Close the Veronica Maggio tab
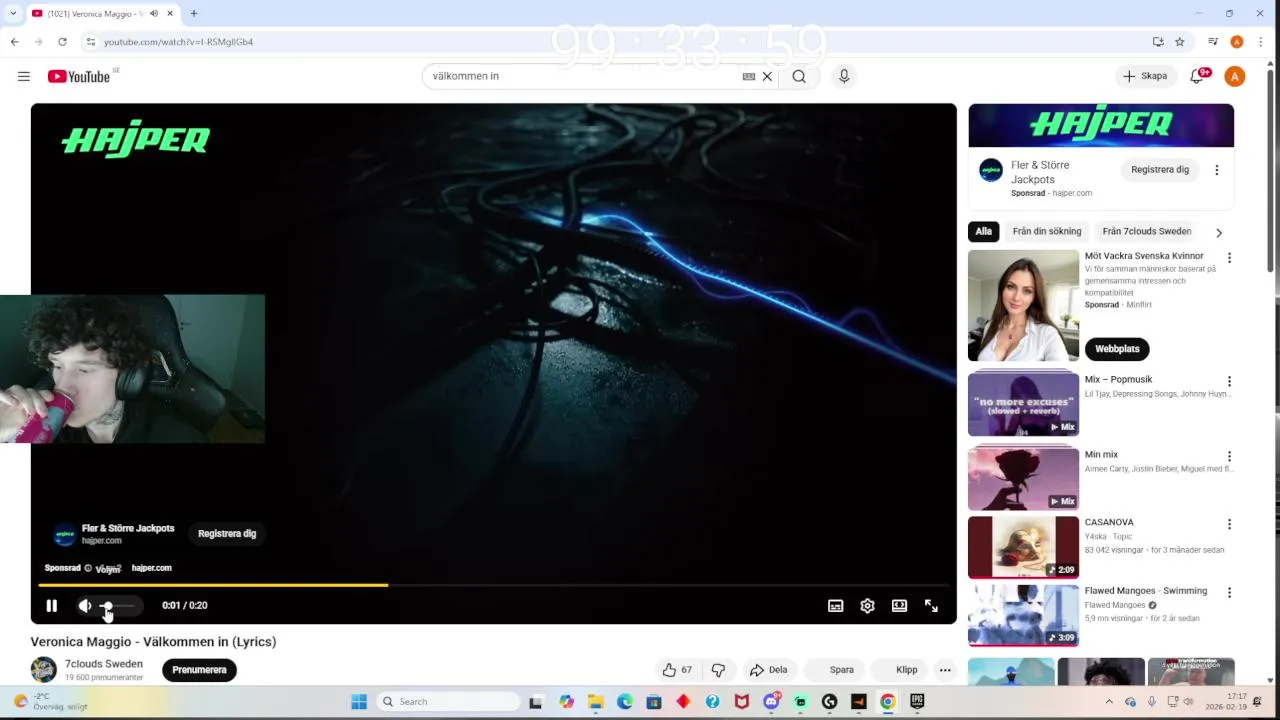 170,13
